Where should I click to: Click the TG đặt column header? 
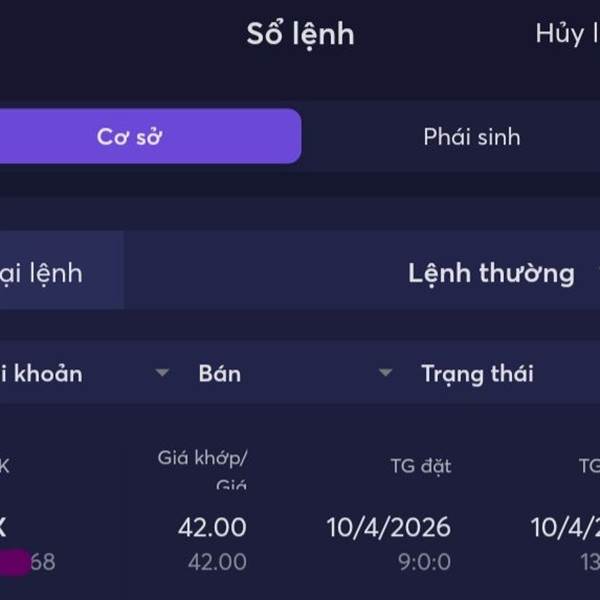420,465
